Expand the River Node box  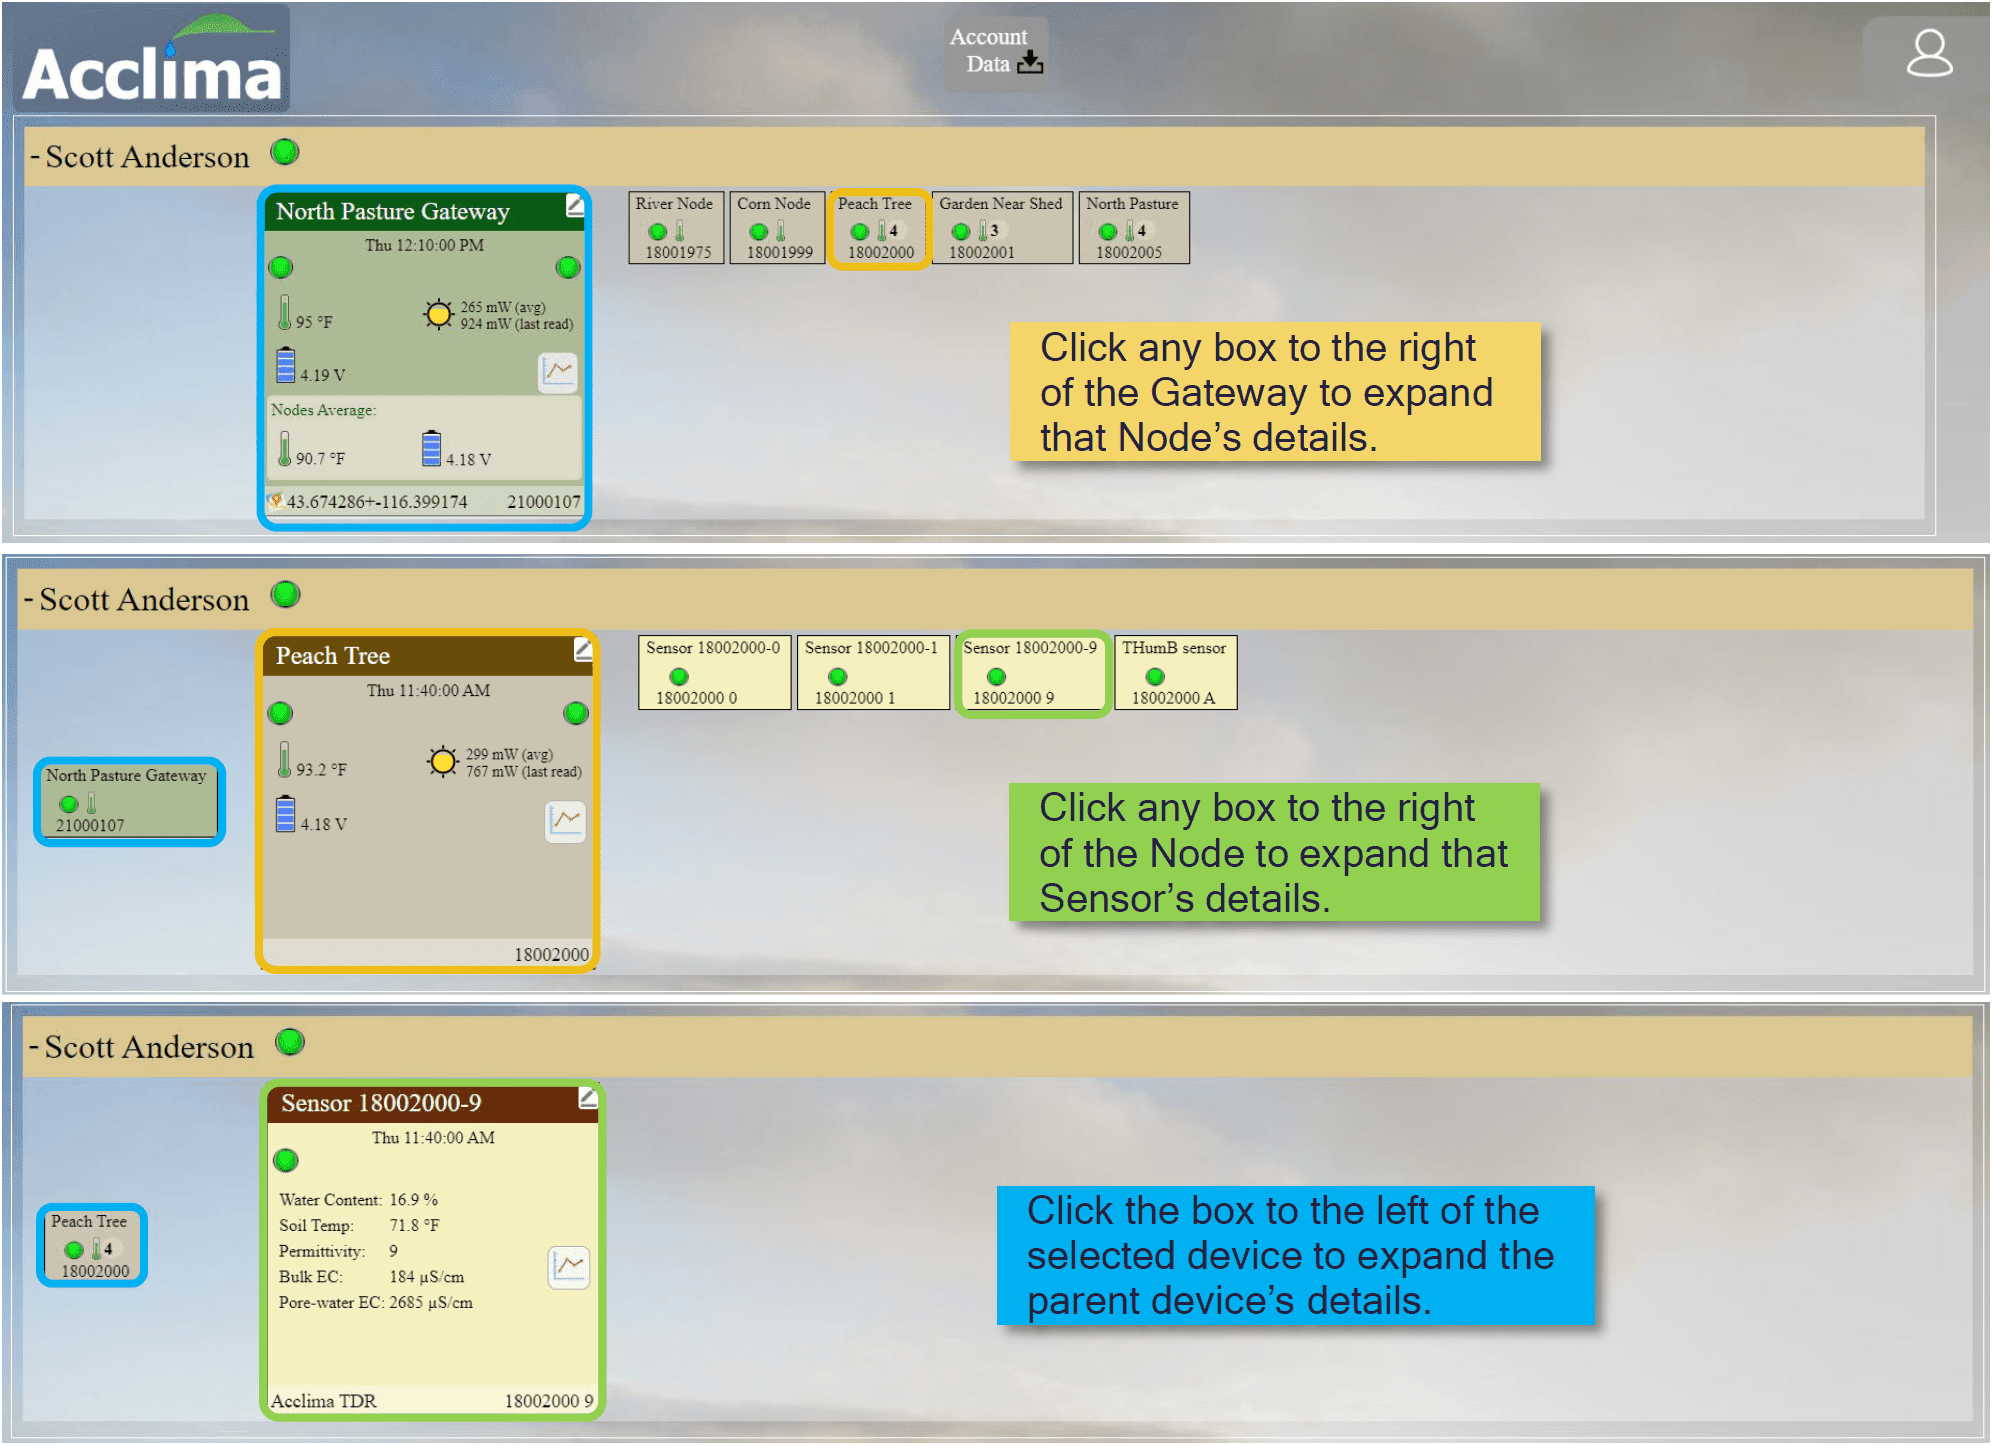tap(675, 228)
